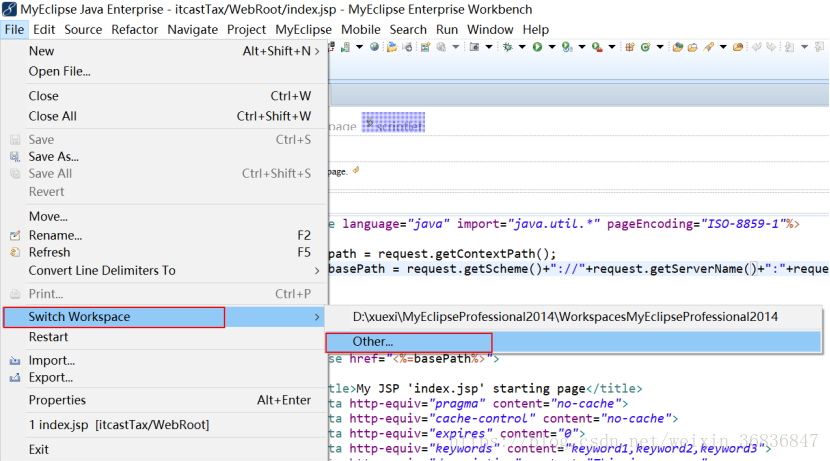The height and width of the screenshot is (461, 830).
Task: Click the New Java Class icon
Action: (x=645, y=47)
